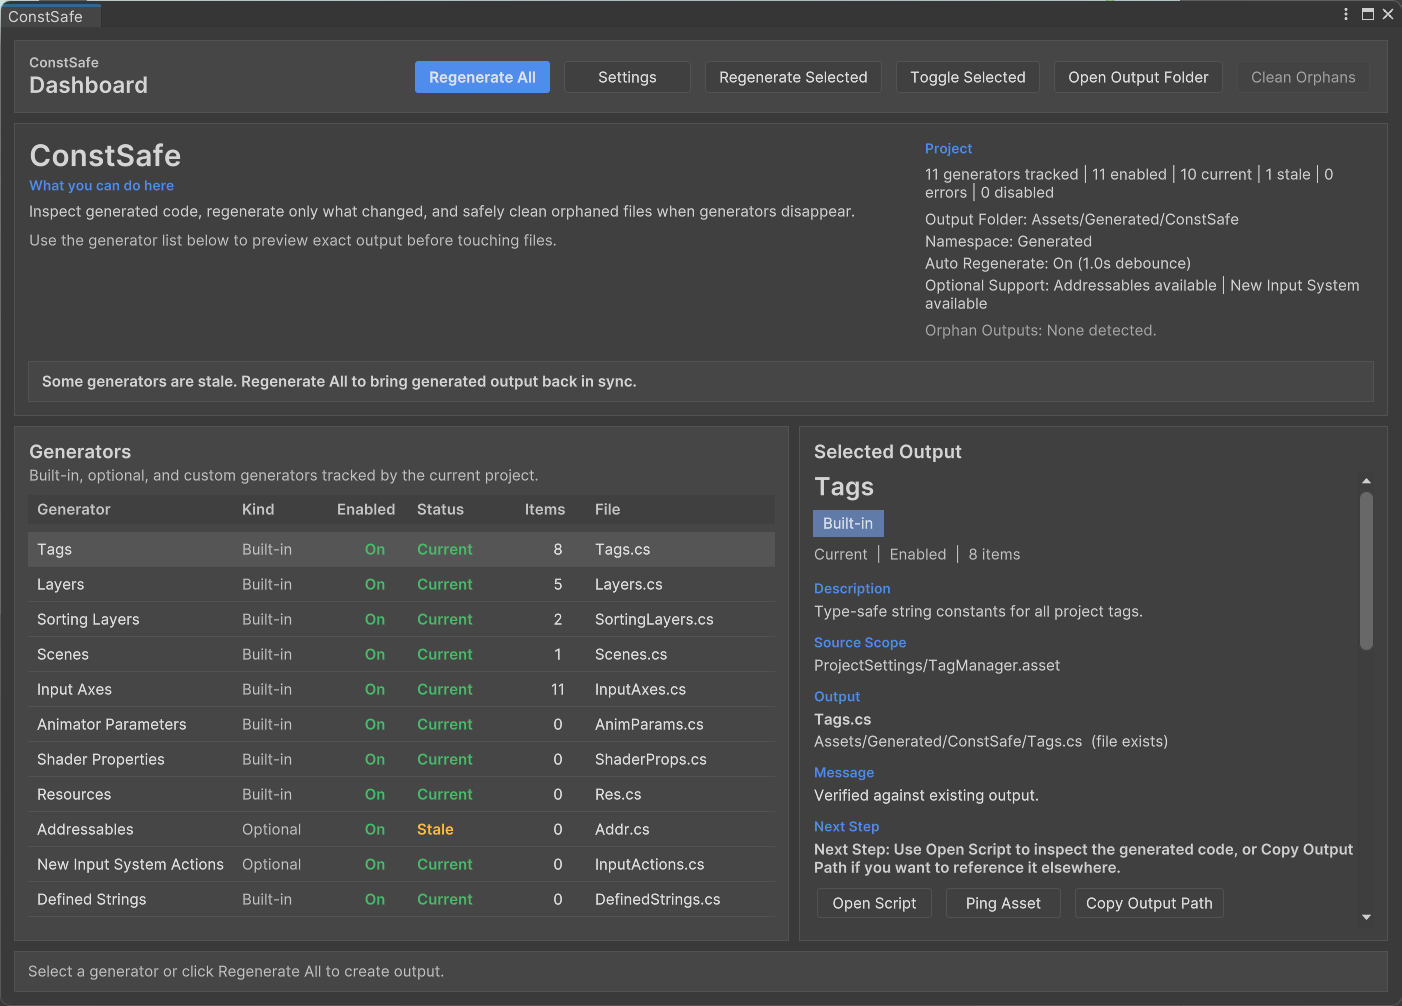Select the Tags generator row

pos(401,549)
